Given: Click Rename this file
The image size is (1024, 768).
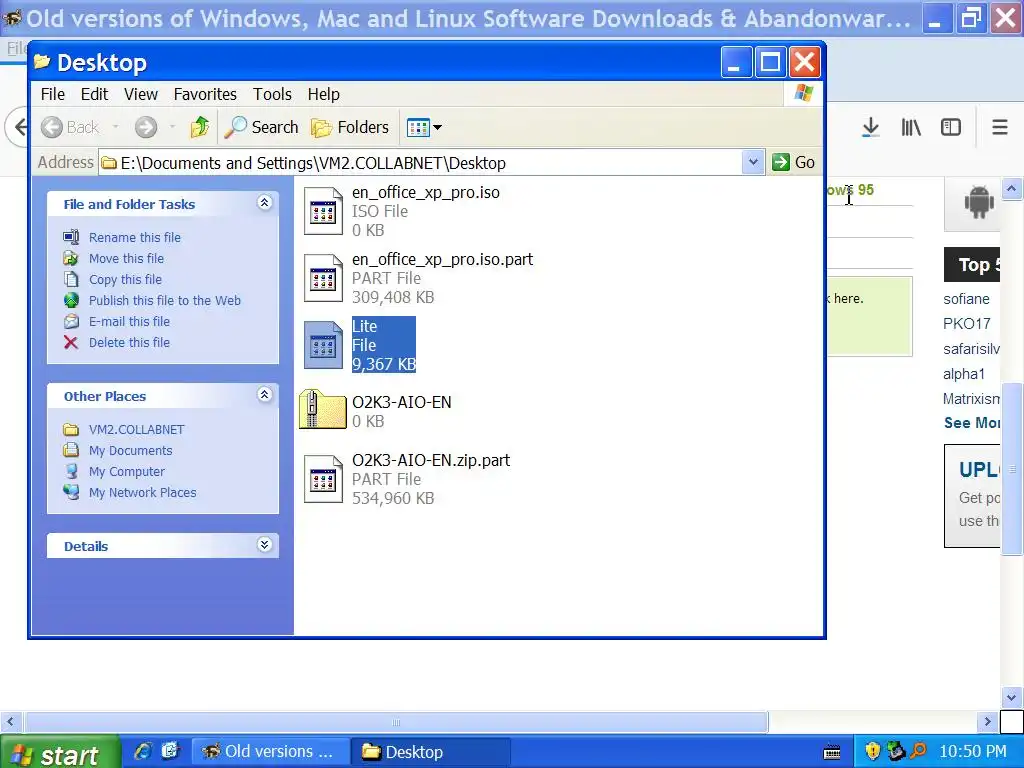Looking at the screenshot, I should pyautogui.click(x=135, y=237).
